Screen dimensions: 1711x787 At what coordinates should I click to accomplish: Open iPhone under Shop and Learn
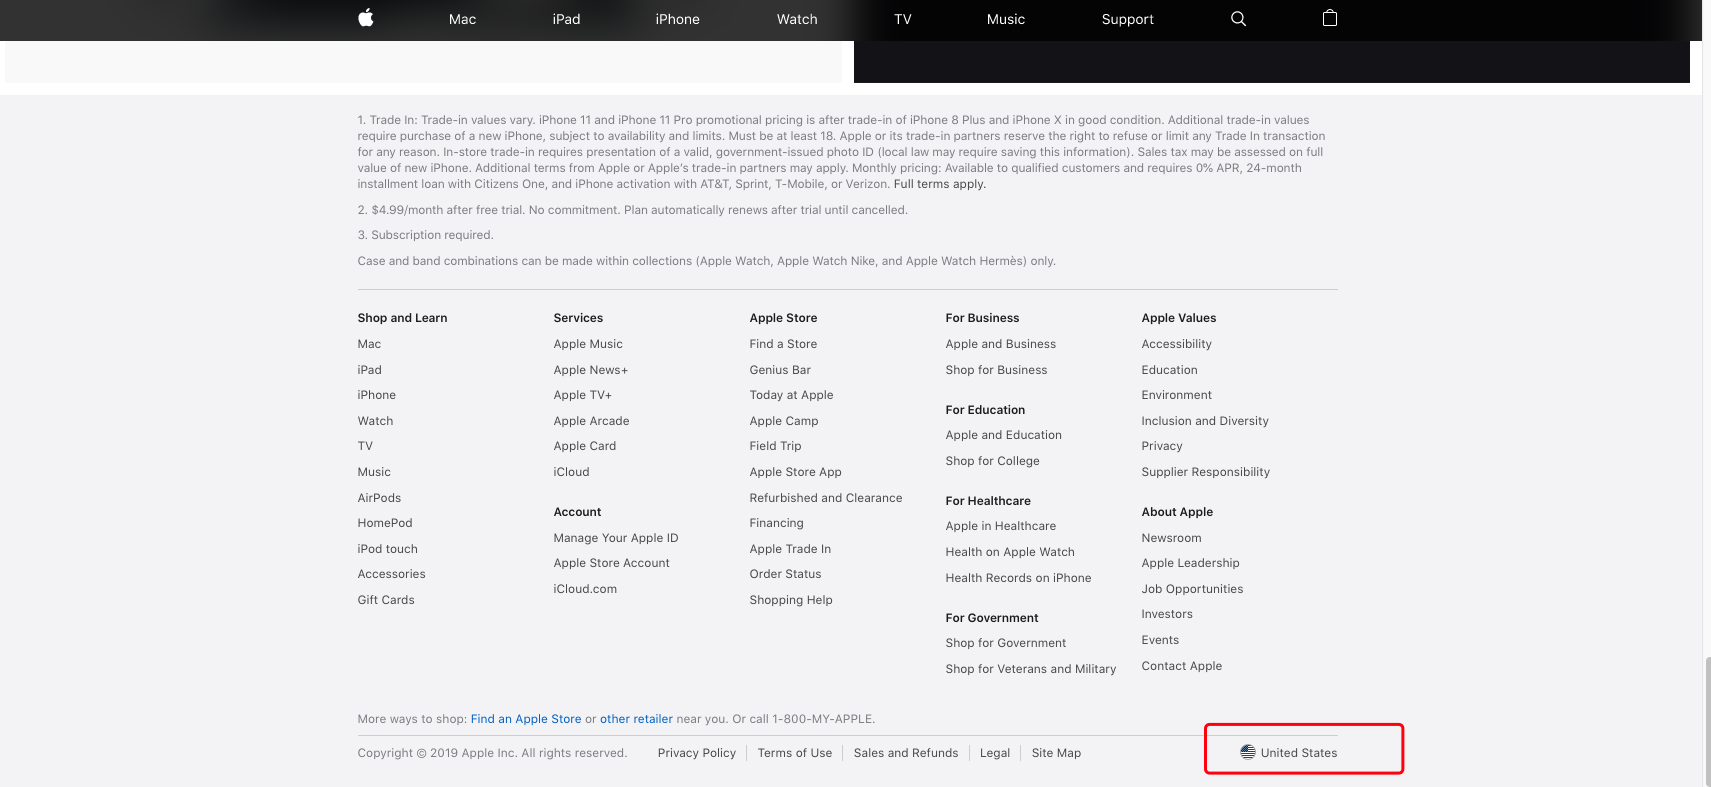tap(377, 395)
